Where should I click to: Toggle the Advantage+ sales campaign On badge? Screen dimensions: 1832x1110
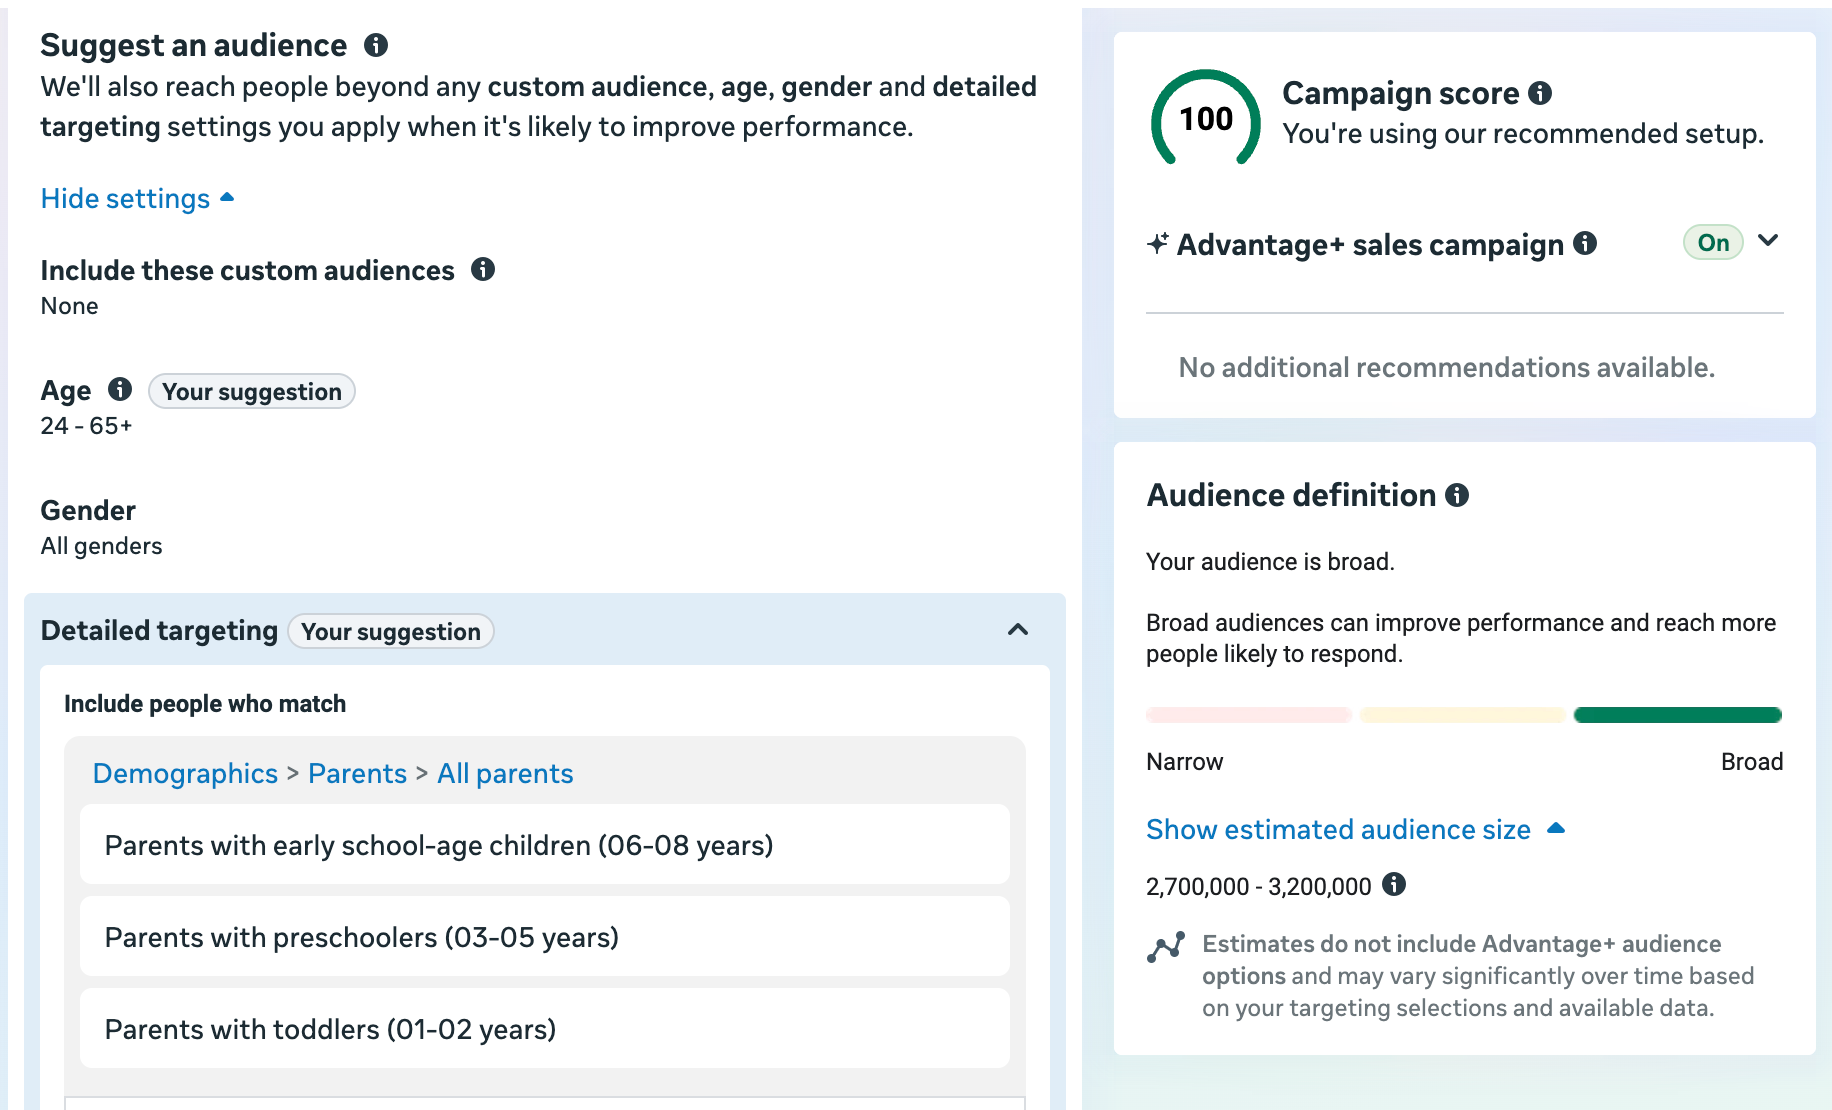pos(1712,243)
